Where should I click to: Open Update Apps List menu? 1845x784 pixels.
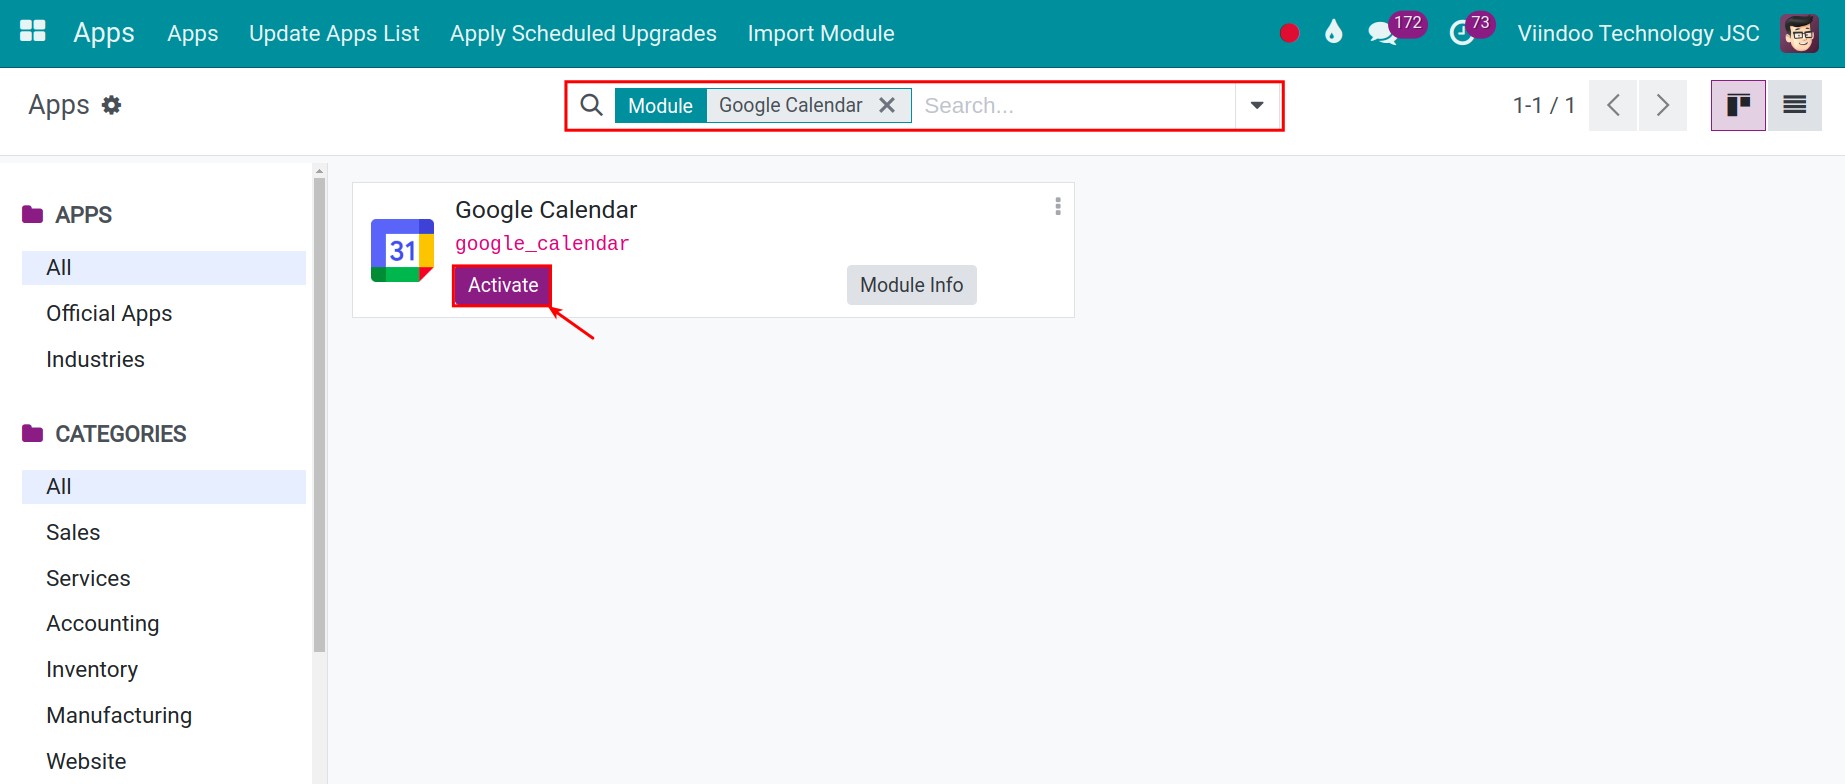click(334, 33)
